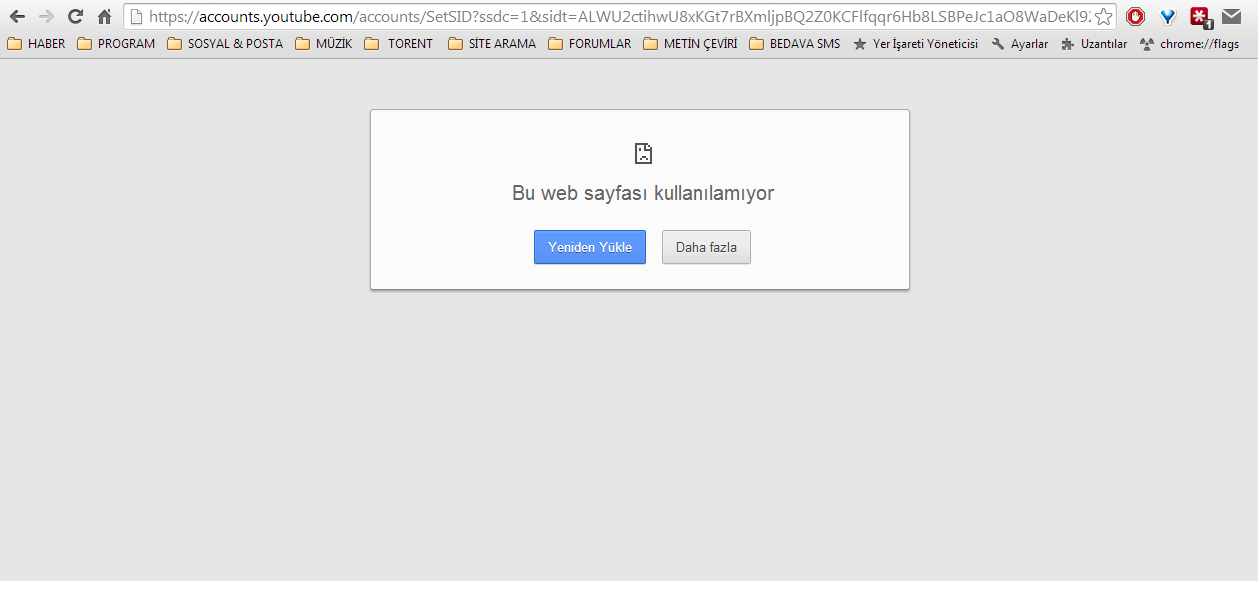Open the PROGRAM bookmarks folder
1258x614 pixels.
tap(116, 44)
